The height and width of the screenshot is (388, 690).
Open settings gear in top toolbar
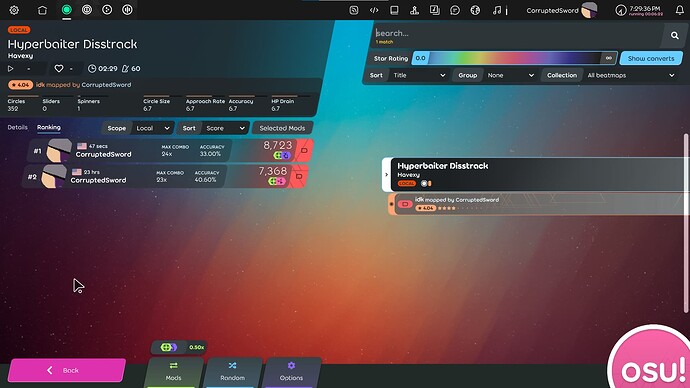14,10
